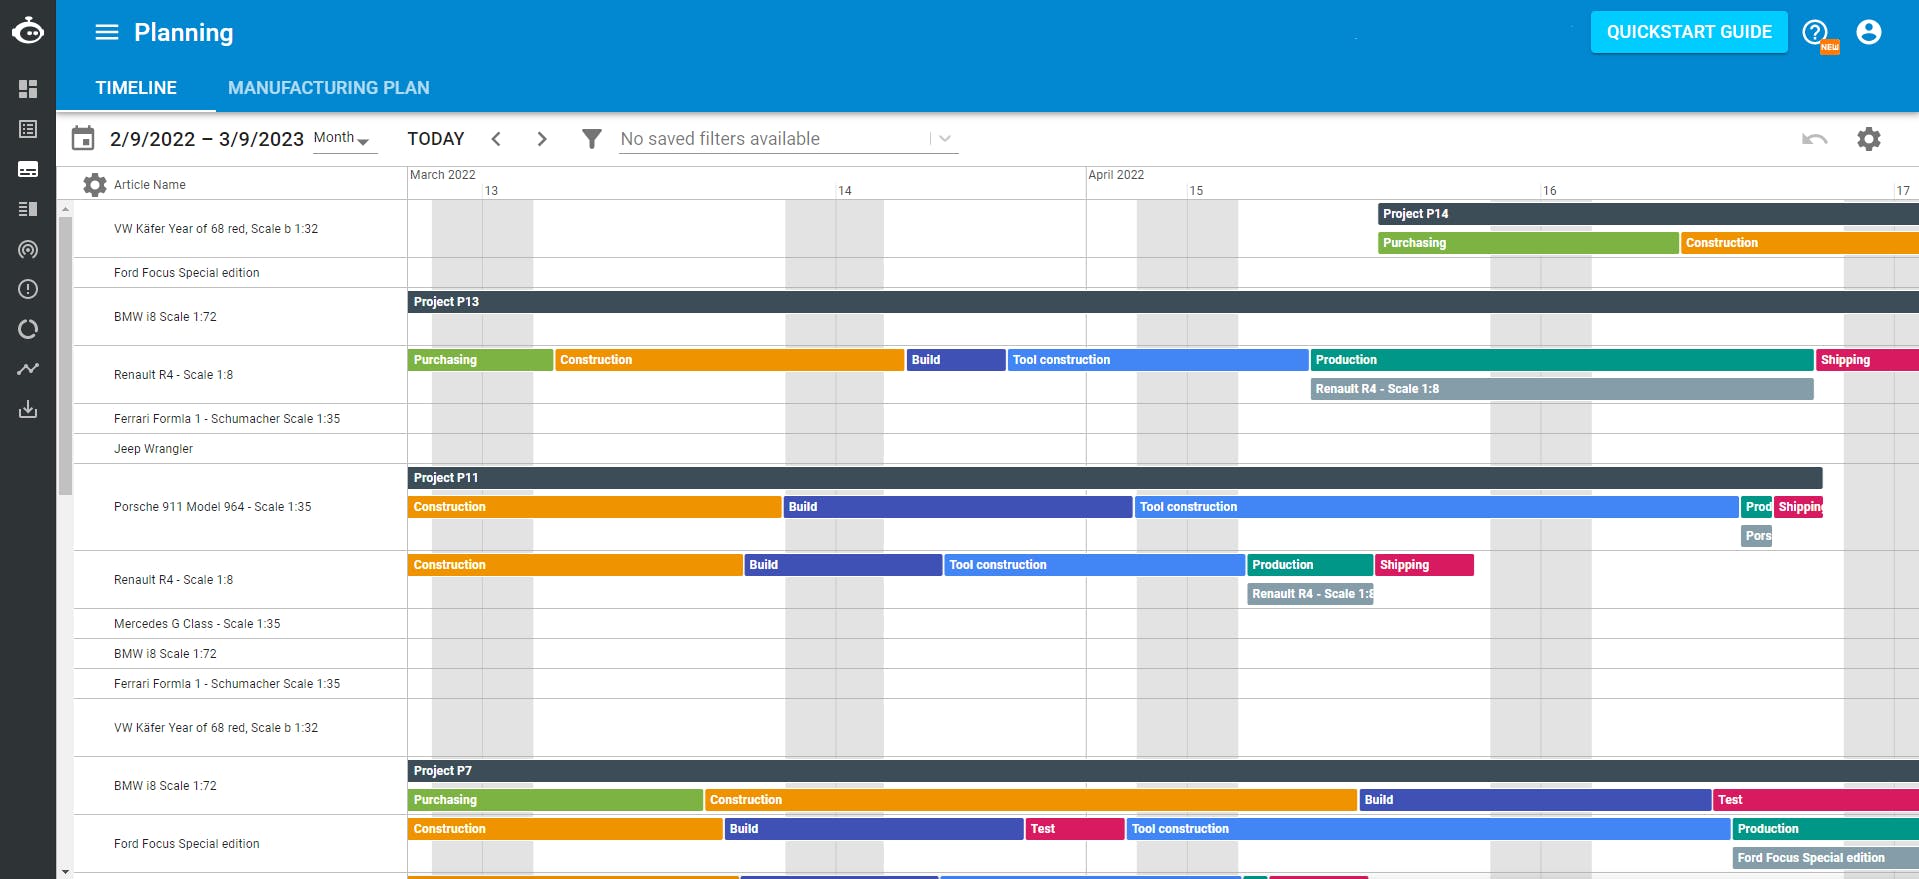The height and width of the screenshot is (879, 1919).
Task: Go to the previous time period chevron
Action: coord(496,139)
